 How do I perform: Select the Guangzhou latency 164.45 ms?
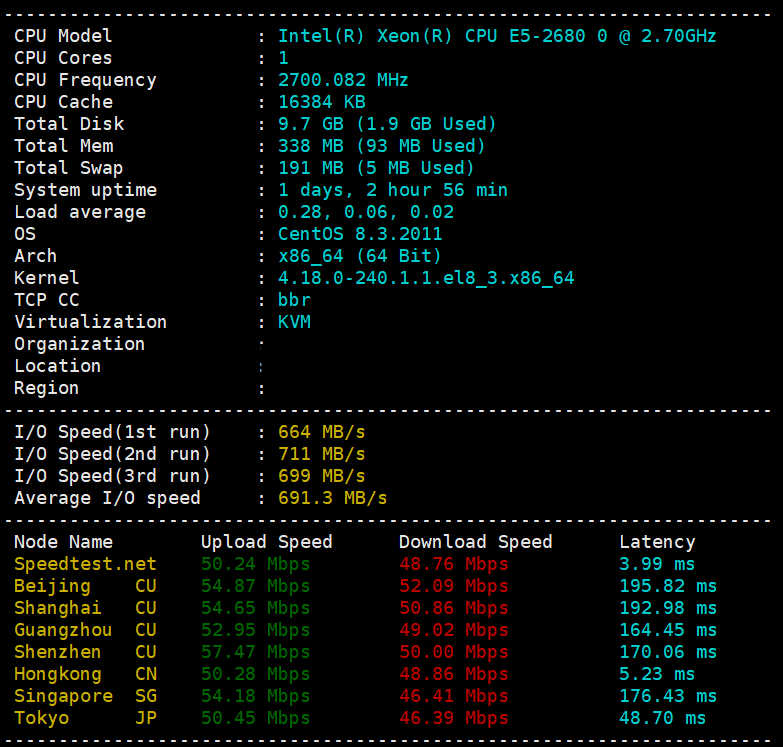coord(668,630)
